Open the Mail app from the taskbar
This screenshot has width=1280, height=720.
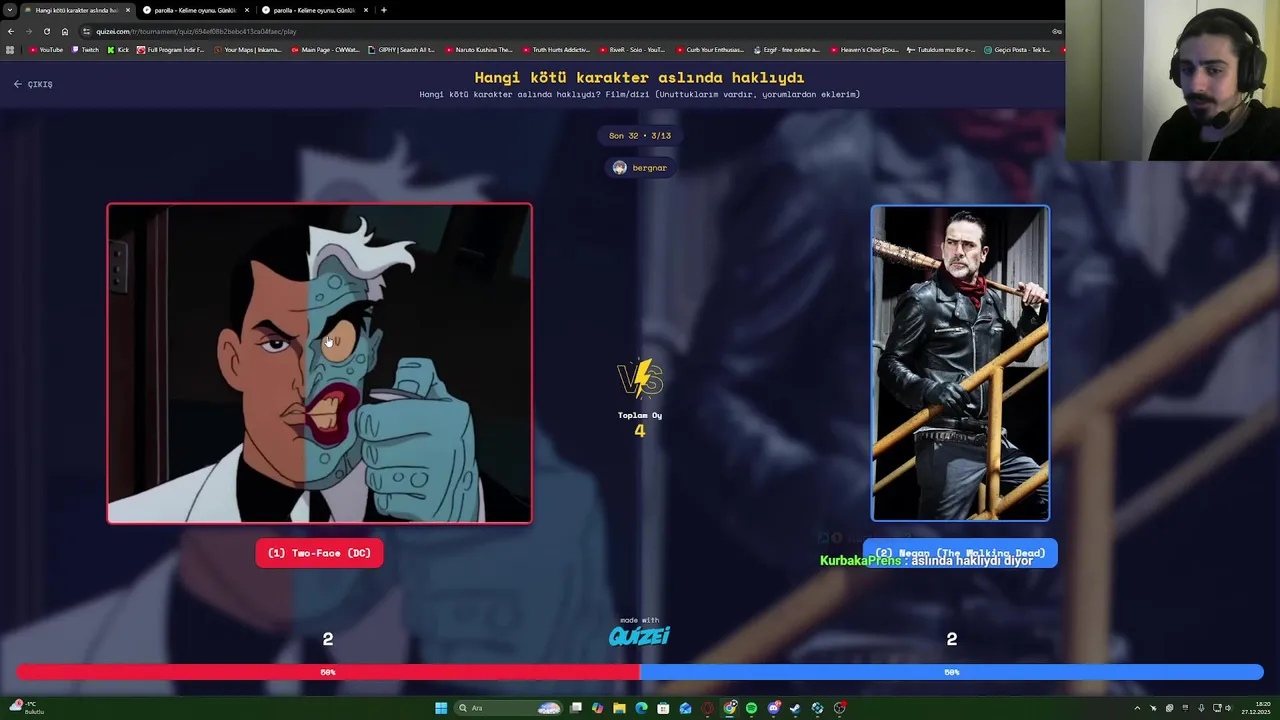click(x=685, y=708)
